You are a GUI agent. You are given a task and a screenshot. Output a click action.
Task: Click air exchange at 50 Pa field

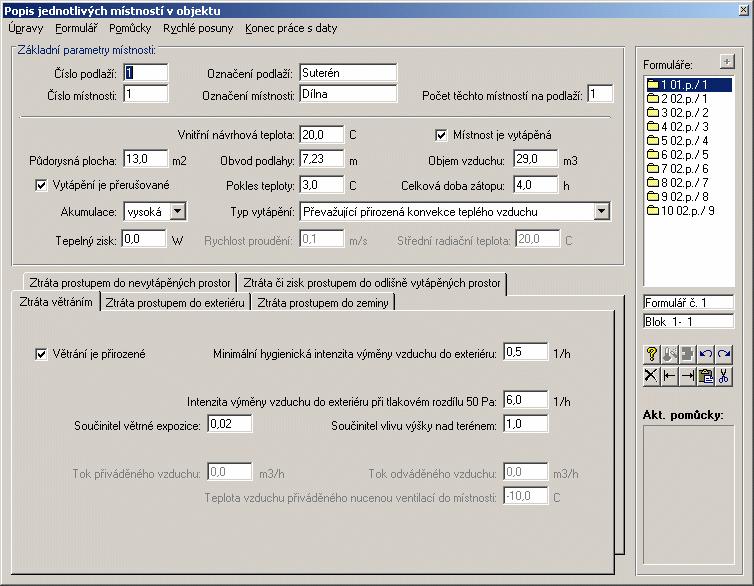[x=526, y=400]
